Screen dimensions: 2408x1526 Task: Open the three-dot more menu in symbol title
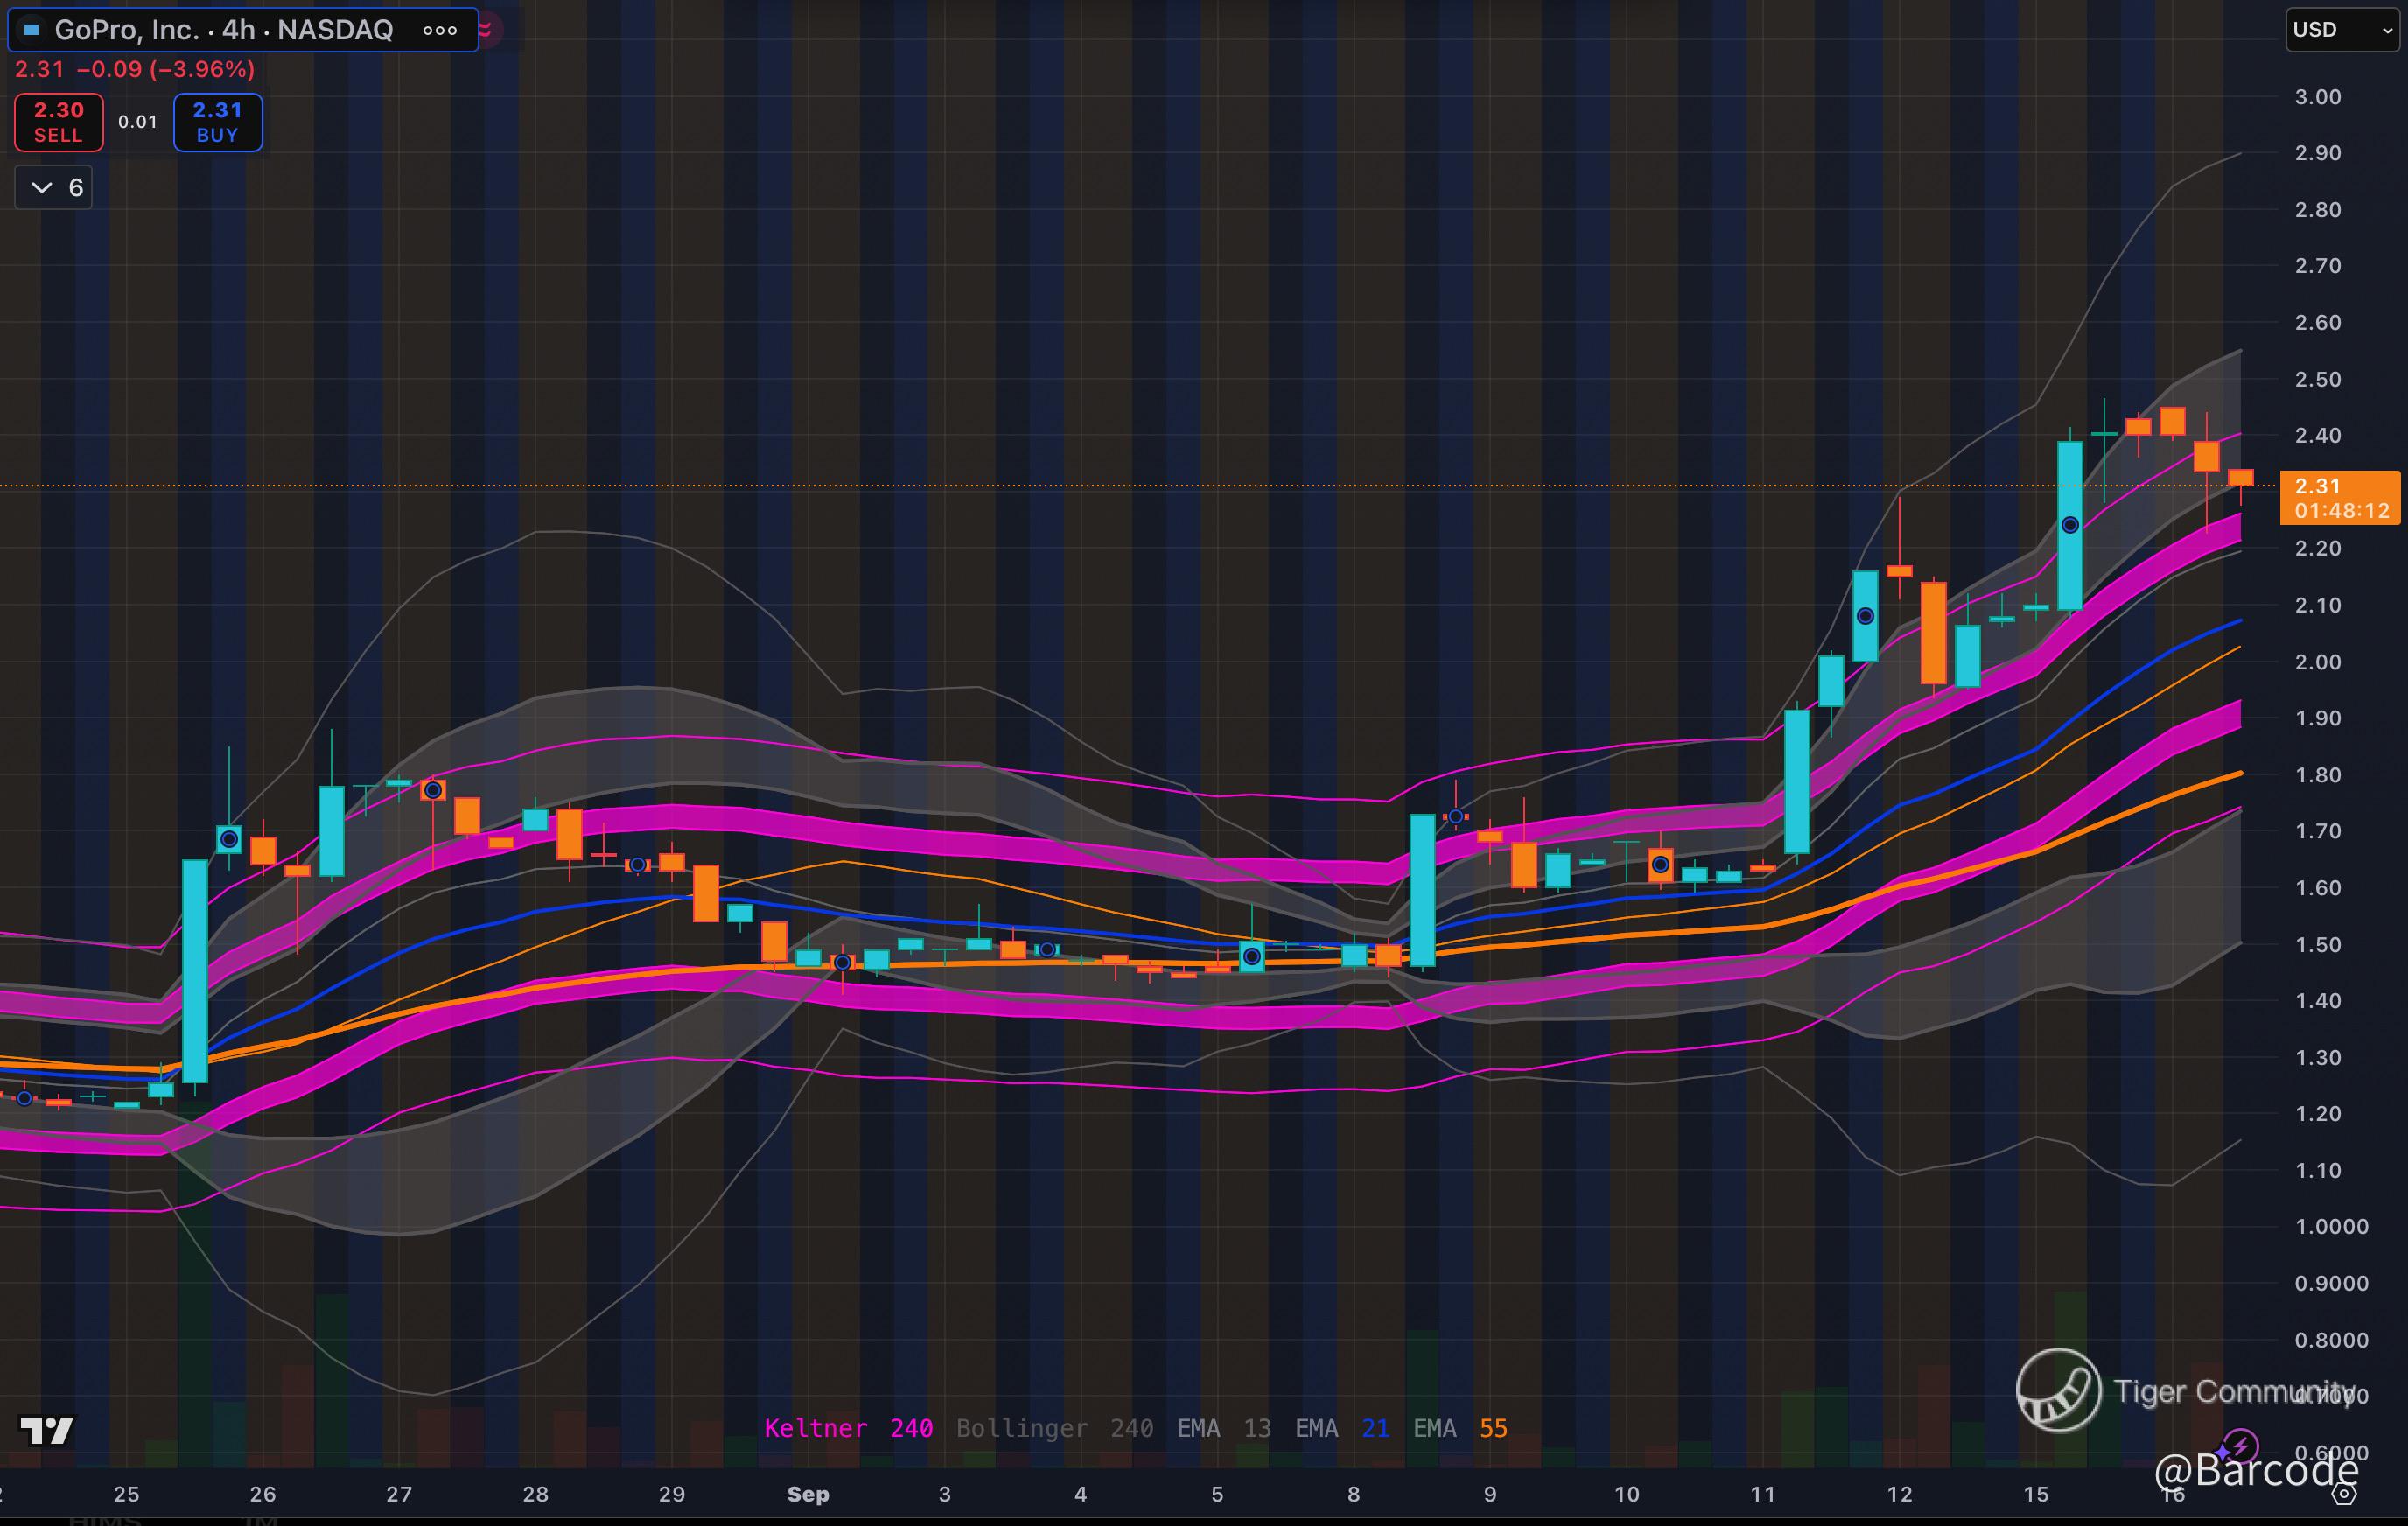[x=440, y=30]
